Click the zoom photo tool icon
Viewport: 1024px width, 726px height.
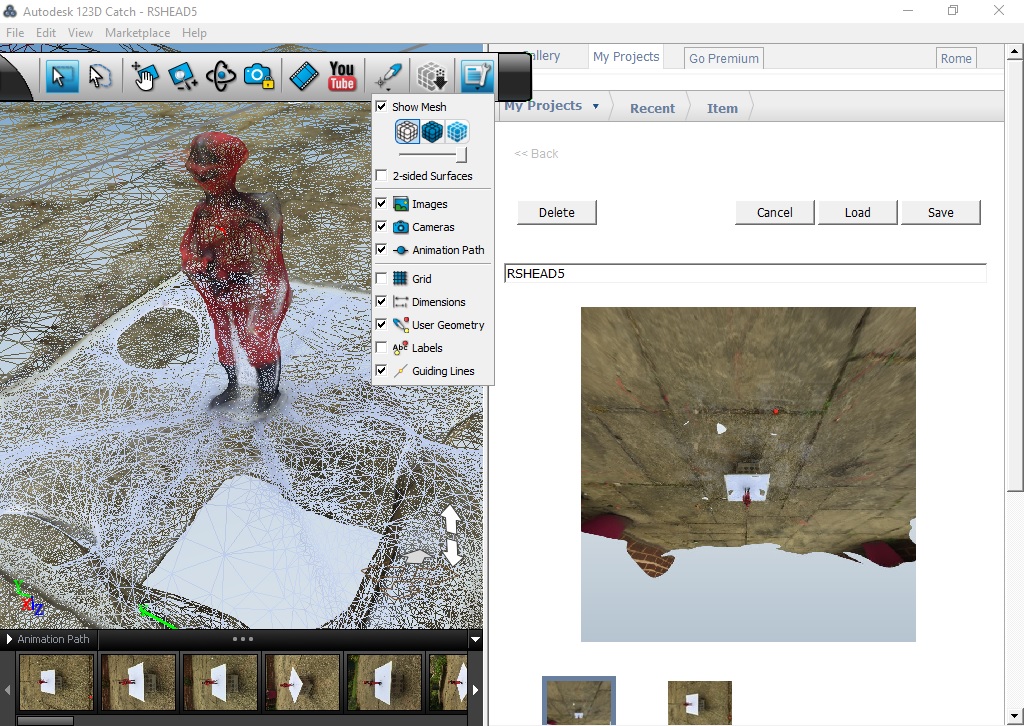(183, 76)
